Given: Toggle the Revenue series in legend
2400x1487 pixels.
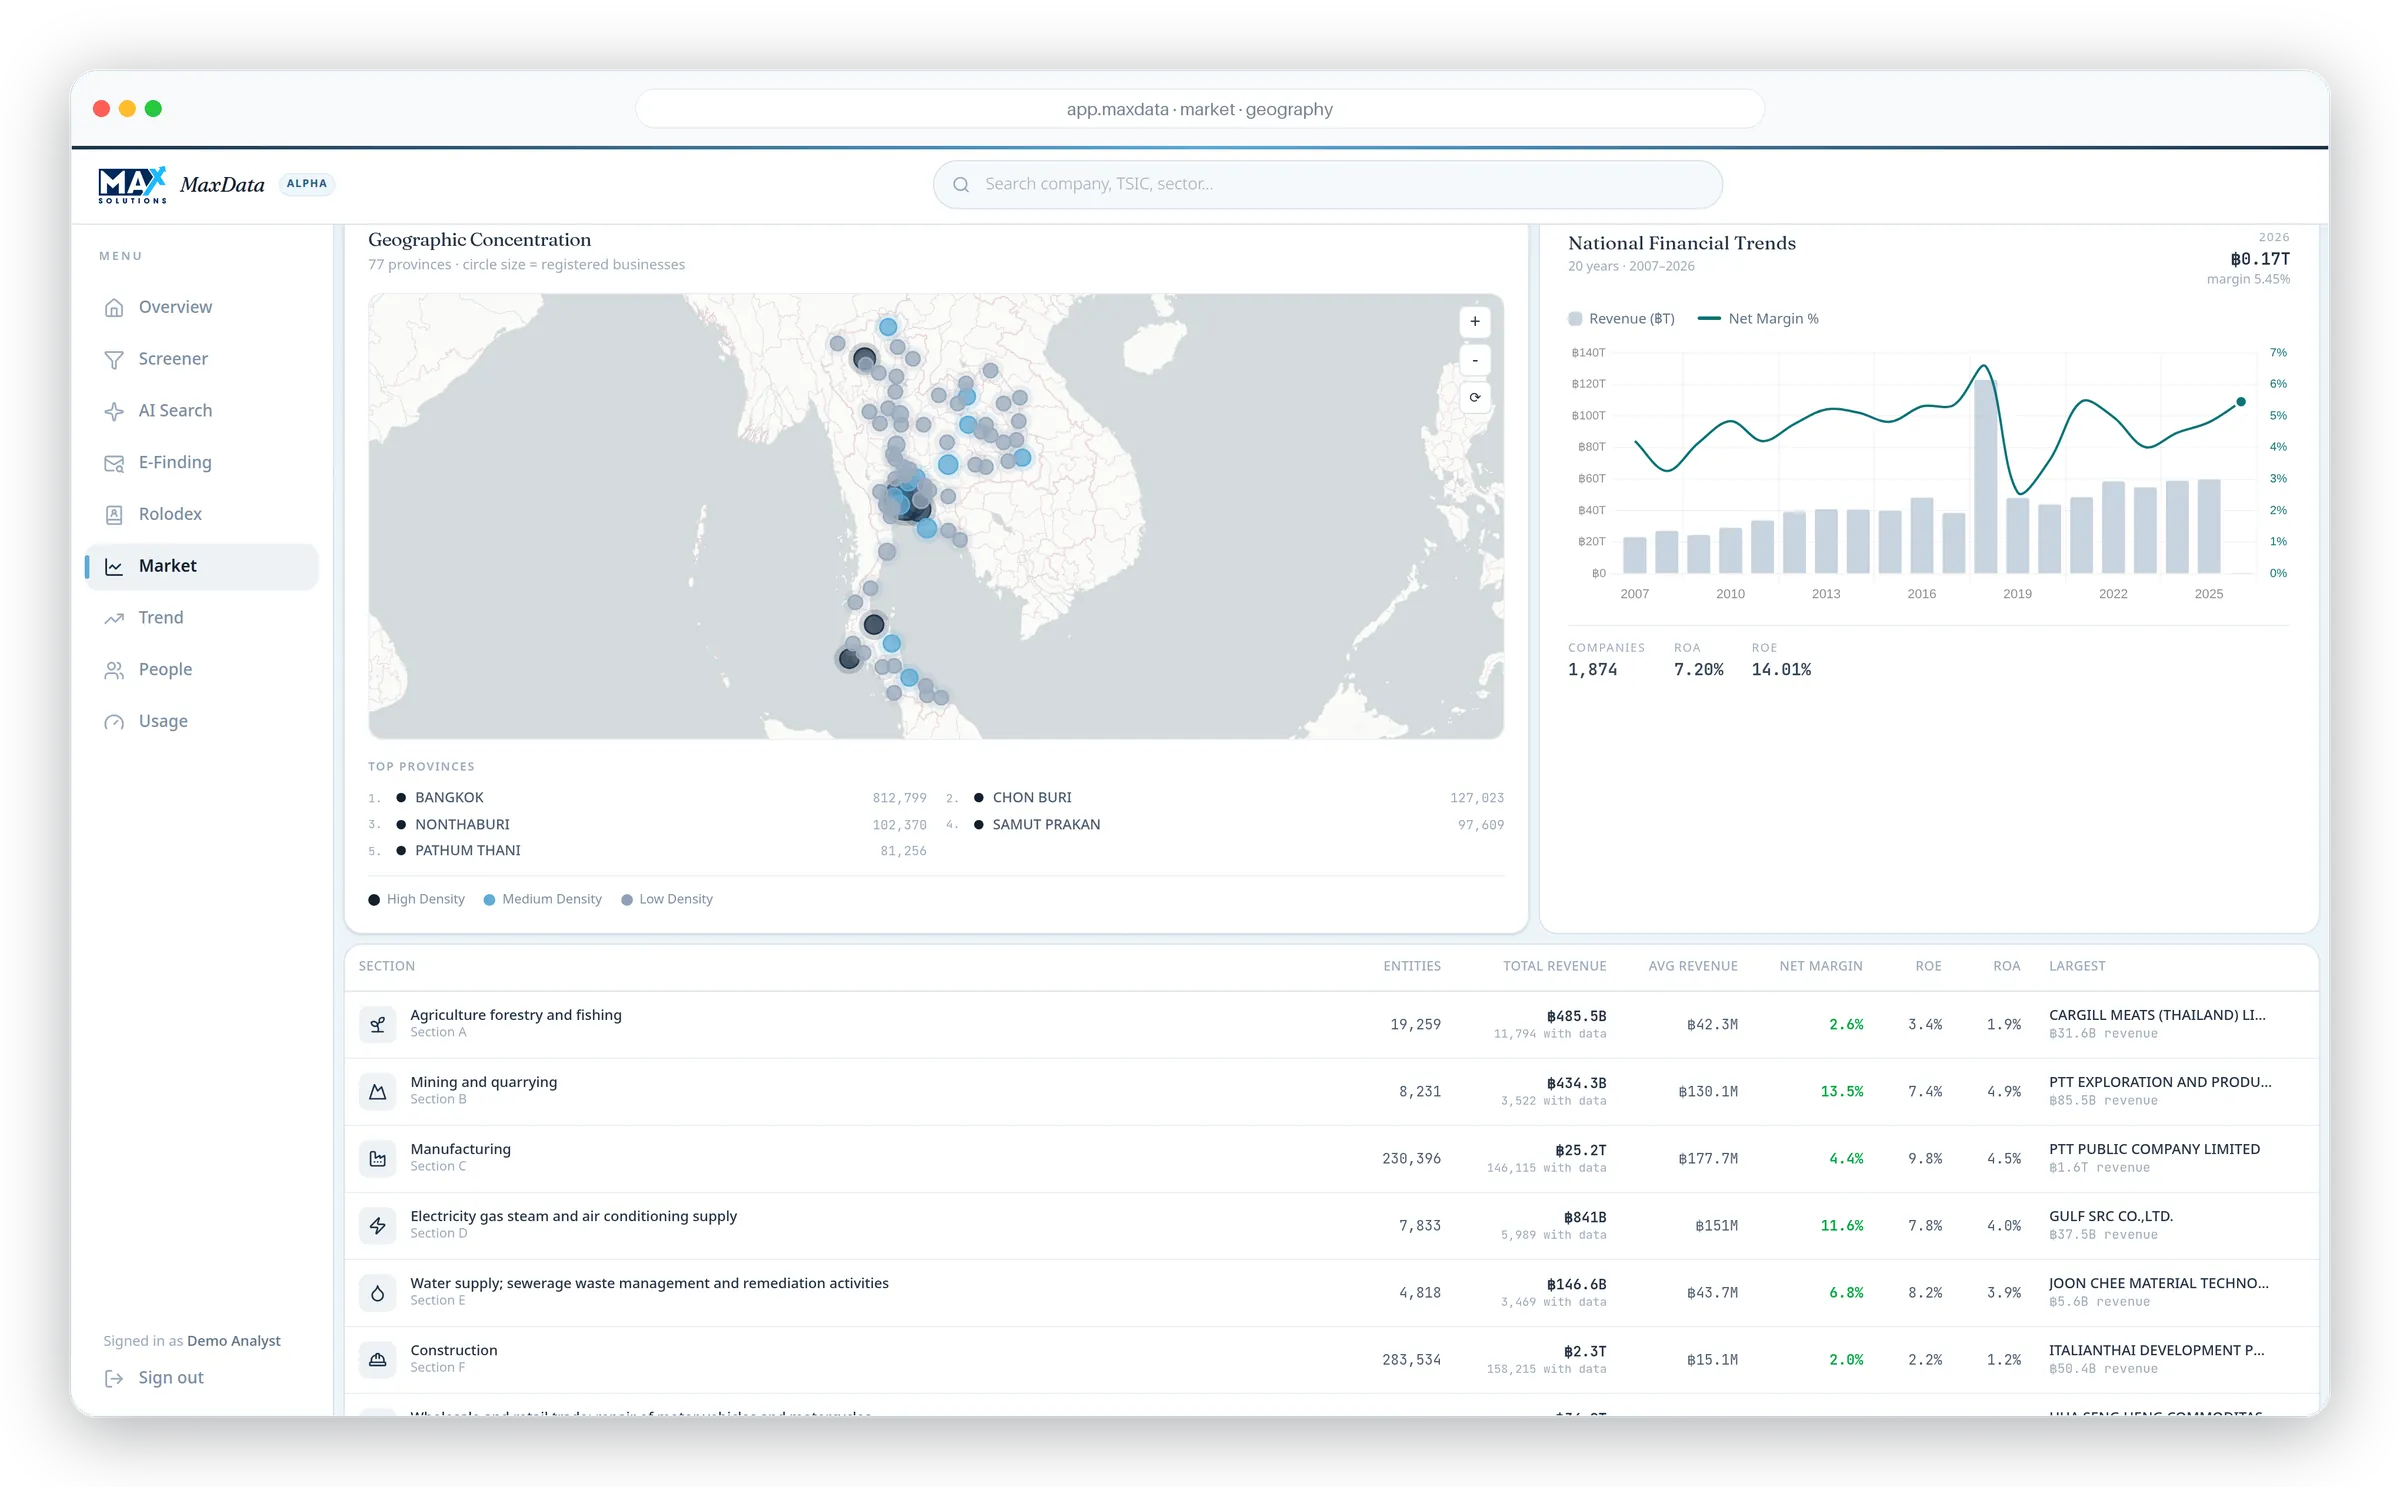Looking at the screenshot, I should click(x=1621, y=319).
